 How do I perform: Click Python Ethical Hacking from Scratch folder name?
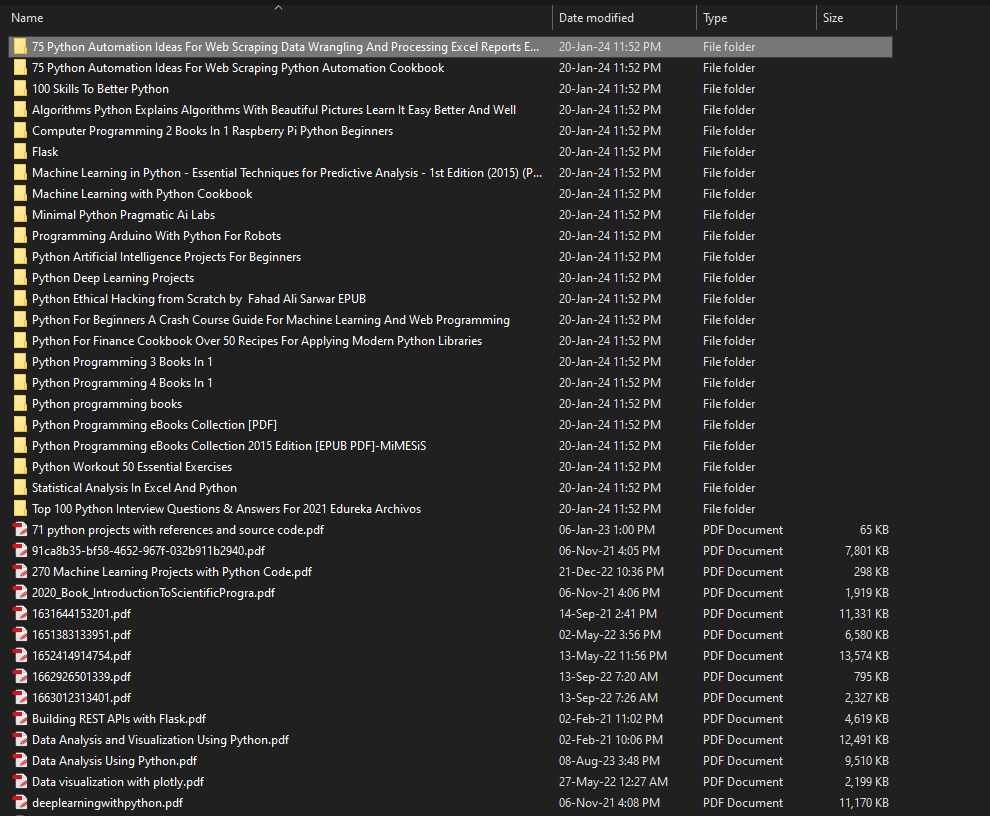tap(199, 299)
